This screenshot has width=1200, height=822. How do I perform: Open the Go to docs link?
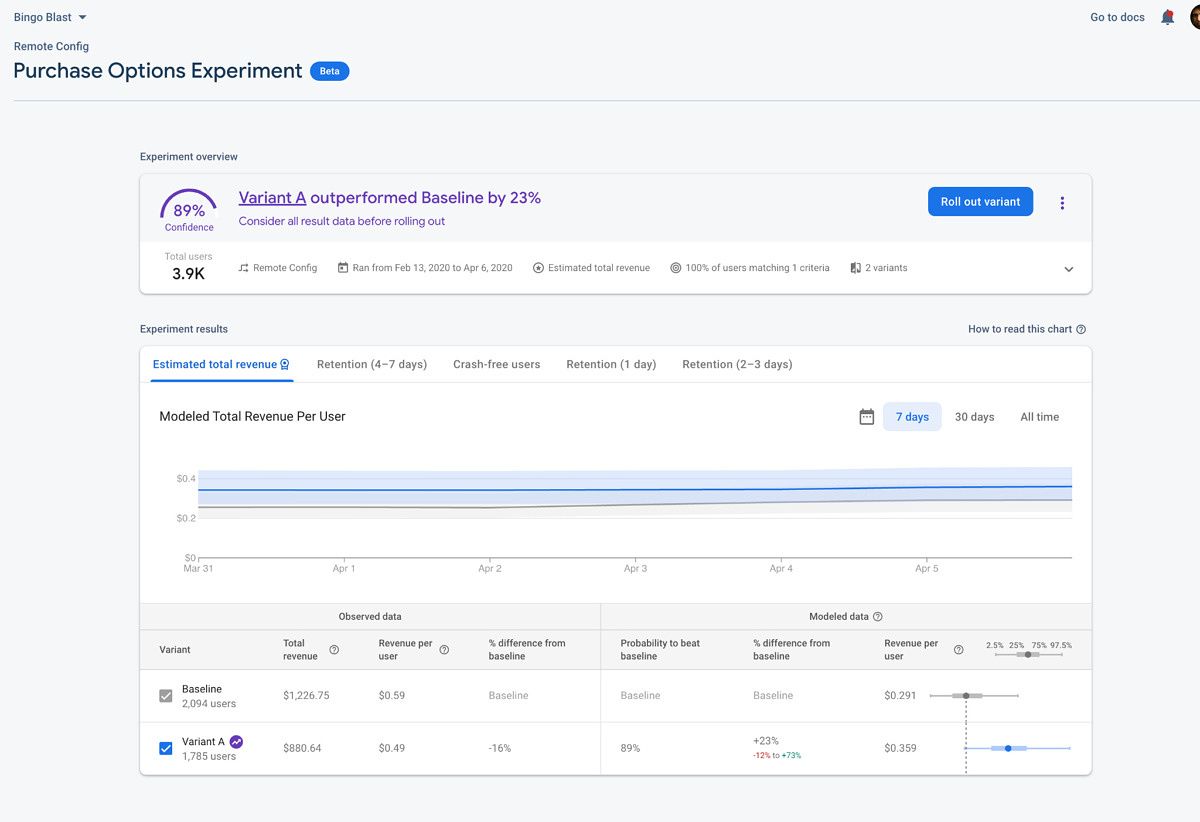click(1116, 17)
